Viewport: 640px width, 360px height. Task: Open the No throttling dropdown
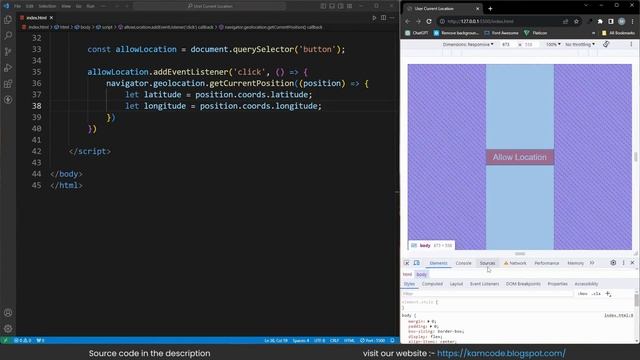tap(580, 44)
